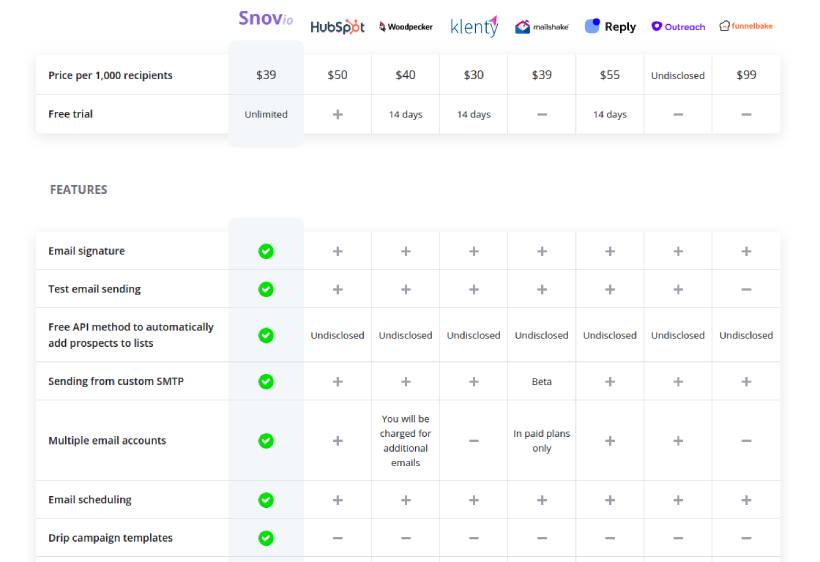Screen dimensions: 820x562
Task: Click the FEATURES section heading
Action: click(x=78, y=190)
